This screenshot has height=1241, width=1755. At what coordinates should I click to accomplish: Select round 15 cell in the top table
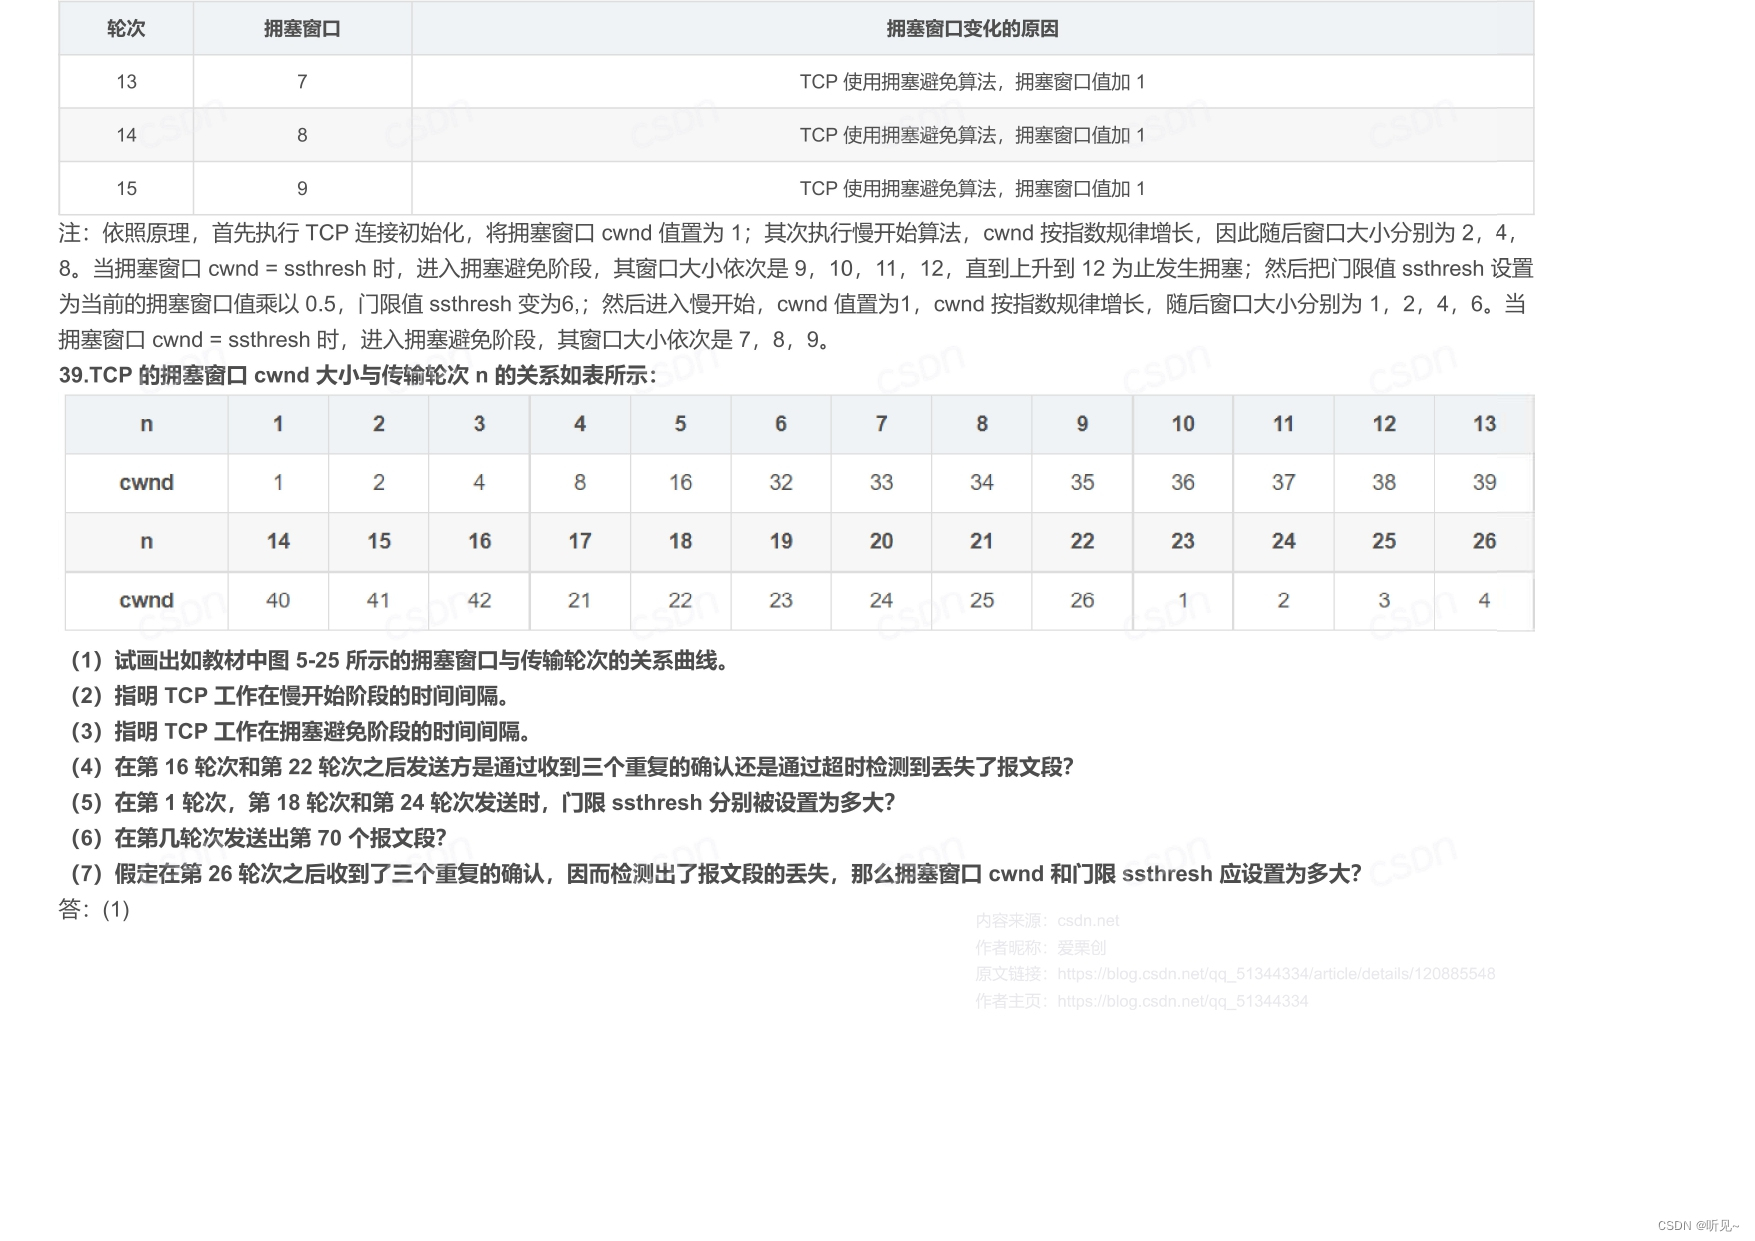(126, 189)
